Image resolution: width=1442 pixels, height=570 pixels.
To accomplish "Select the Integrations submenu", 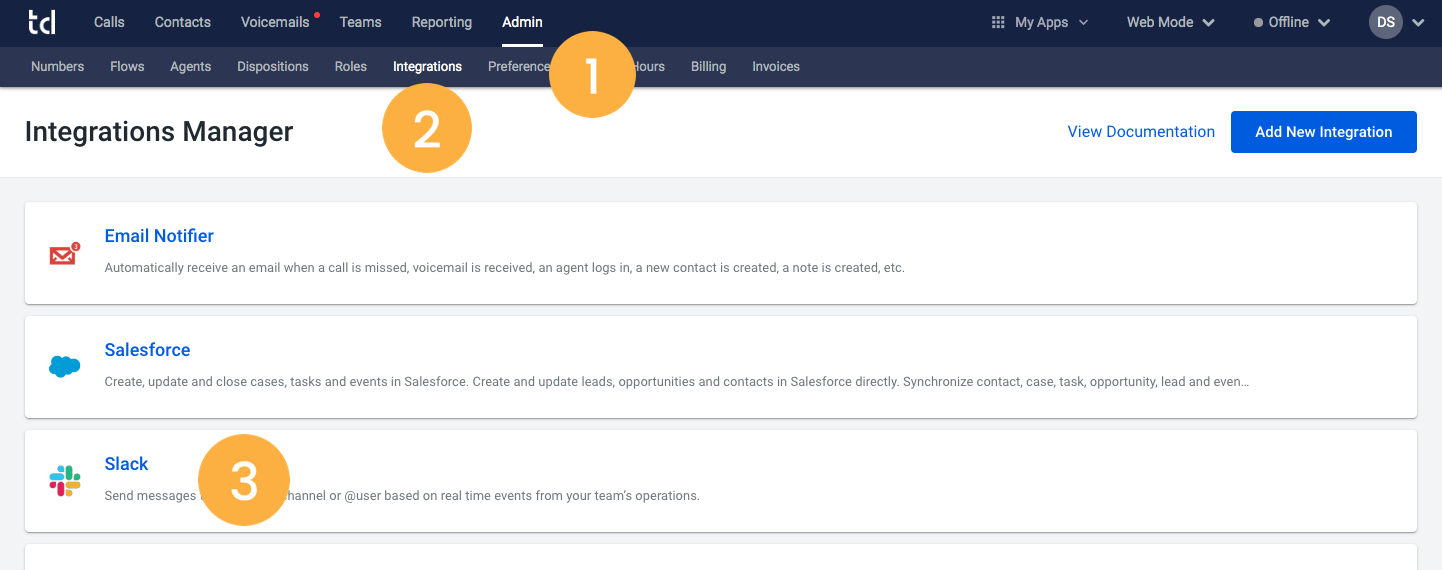I will tap(428, 66).
